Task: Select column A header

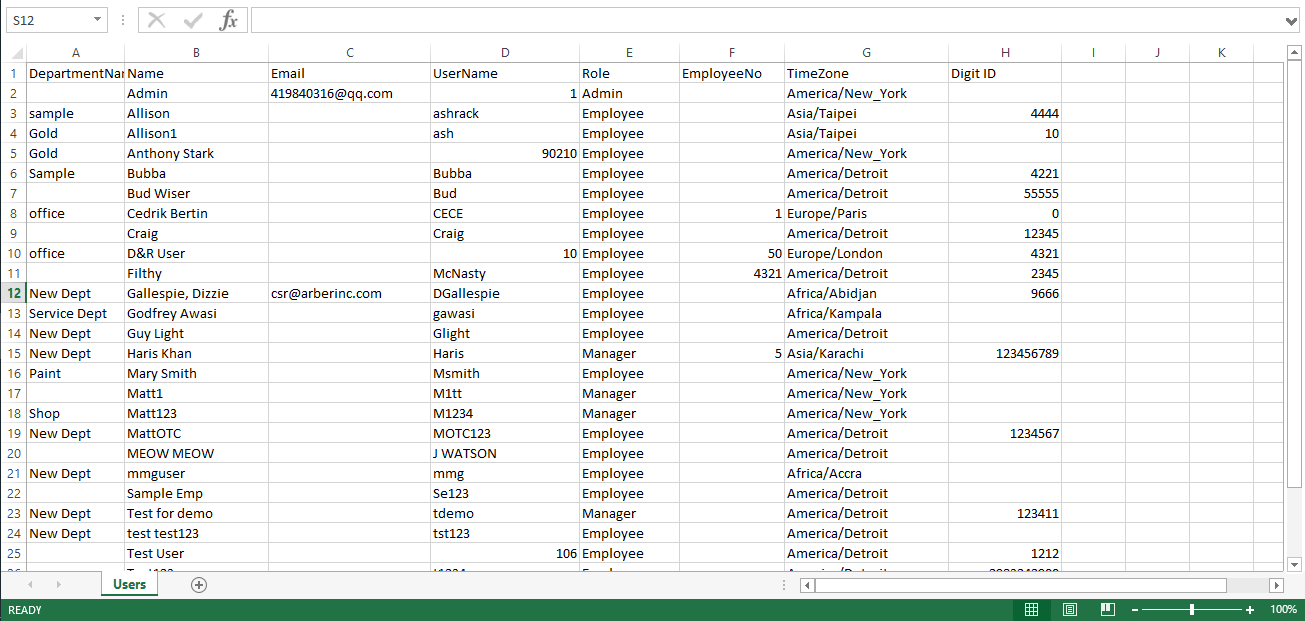Action: tap(76, 53)
